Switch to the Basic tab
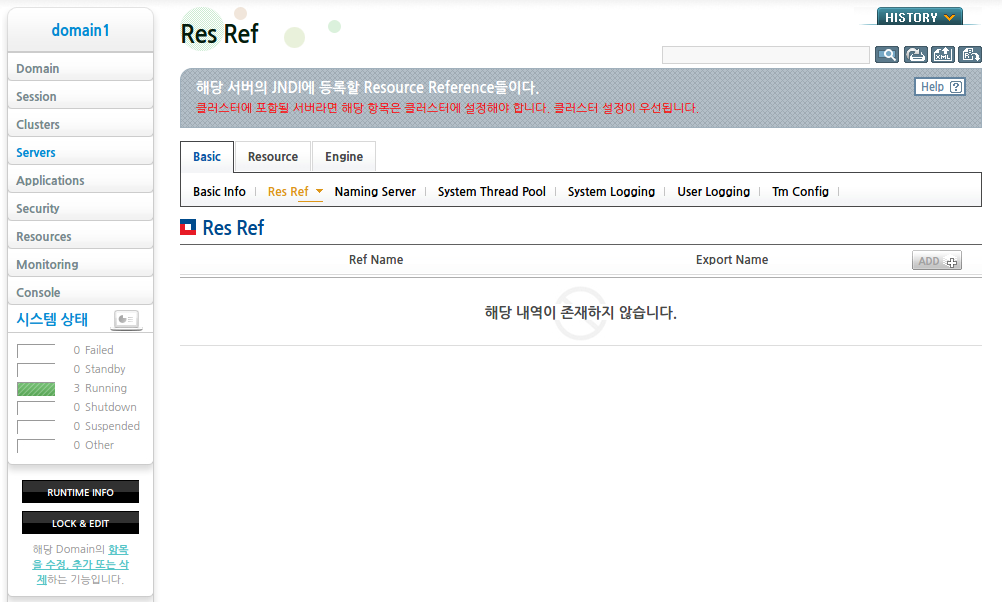 pos(207,157)
